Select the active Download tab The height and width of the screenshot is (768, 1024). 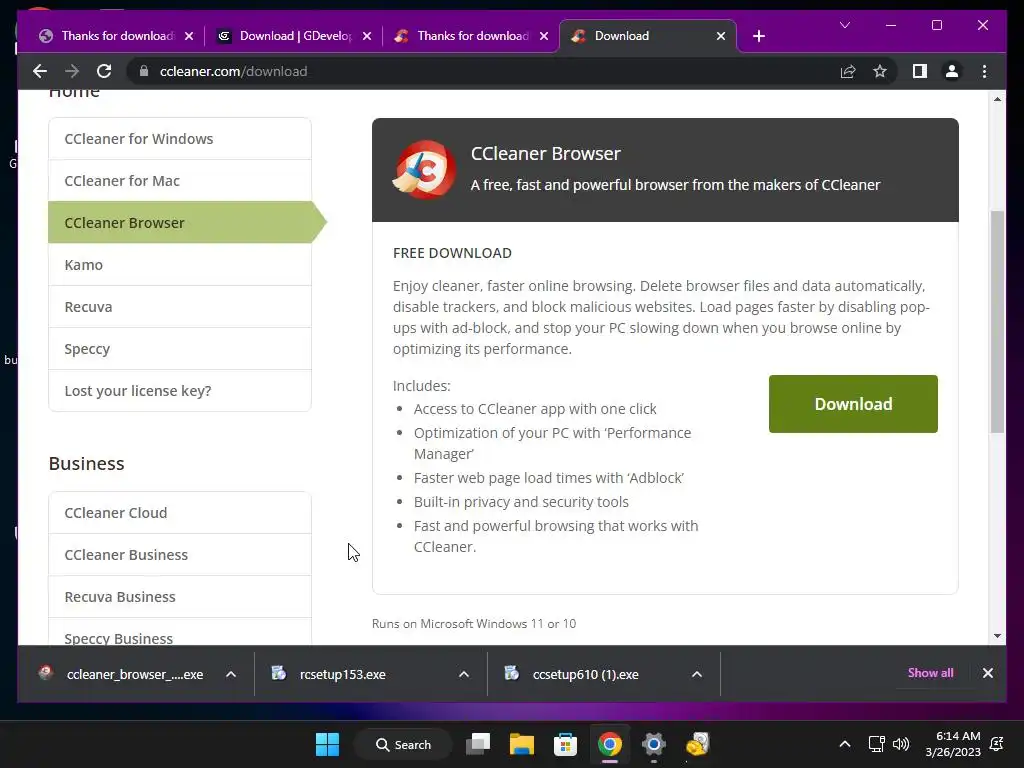coord(647,36)
